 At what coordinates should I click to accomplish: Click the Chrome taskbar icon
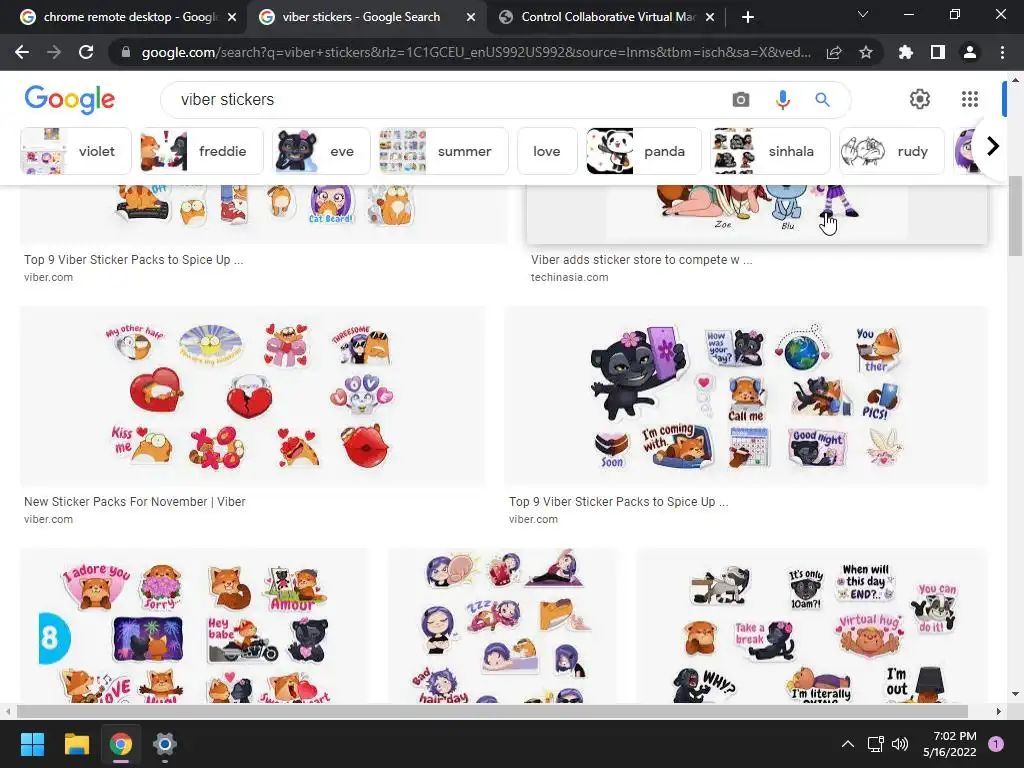121,744
